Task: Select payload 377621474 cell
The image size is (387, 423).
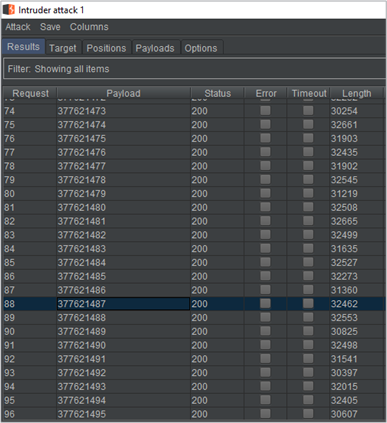Action: pyautogui.click(x=123, y=125)
